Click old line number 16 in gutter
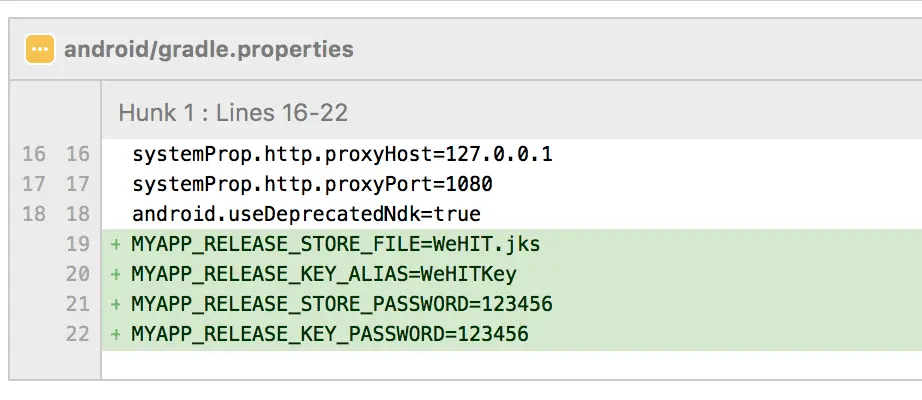922x400 pixels. (x=34, y=154)
